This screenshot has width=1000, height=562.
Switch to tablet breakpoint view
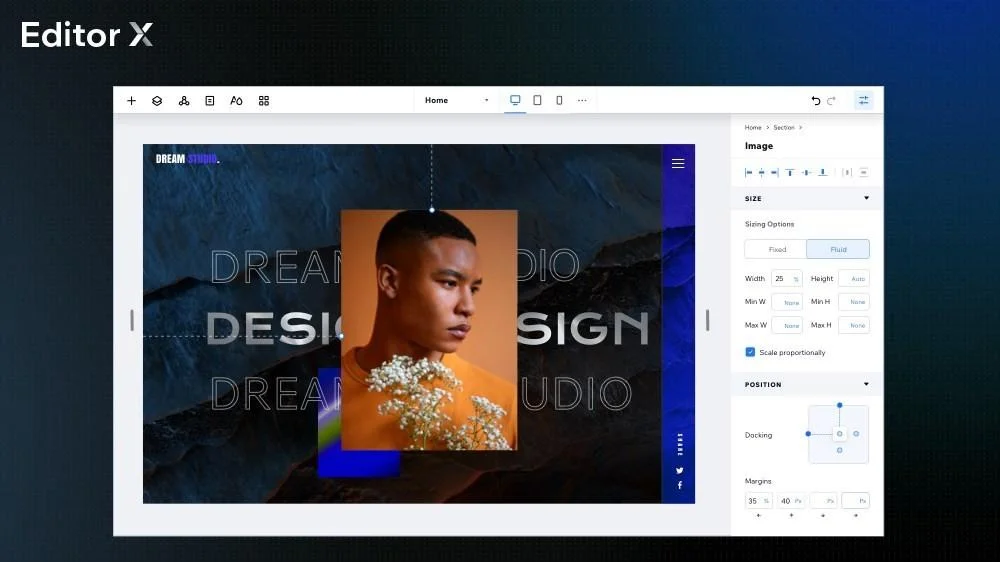tap(537, 100)
